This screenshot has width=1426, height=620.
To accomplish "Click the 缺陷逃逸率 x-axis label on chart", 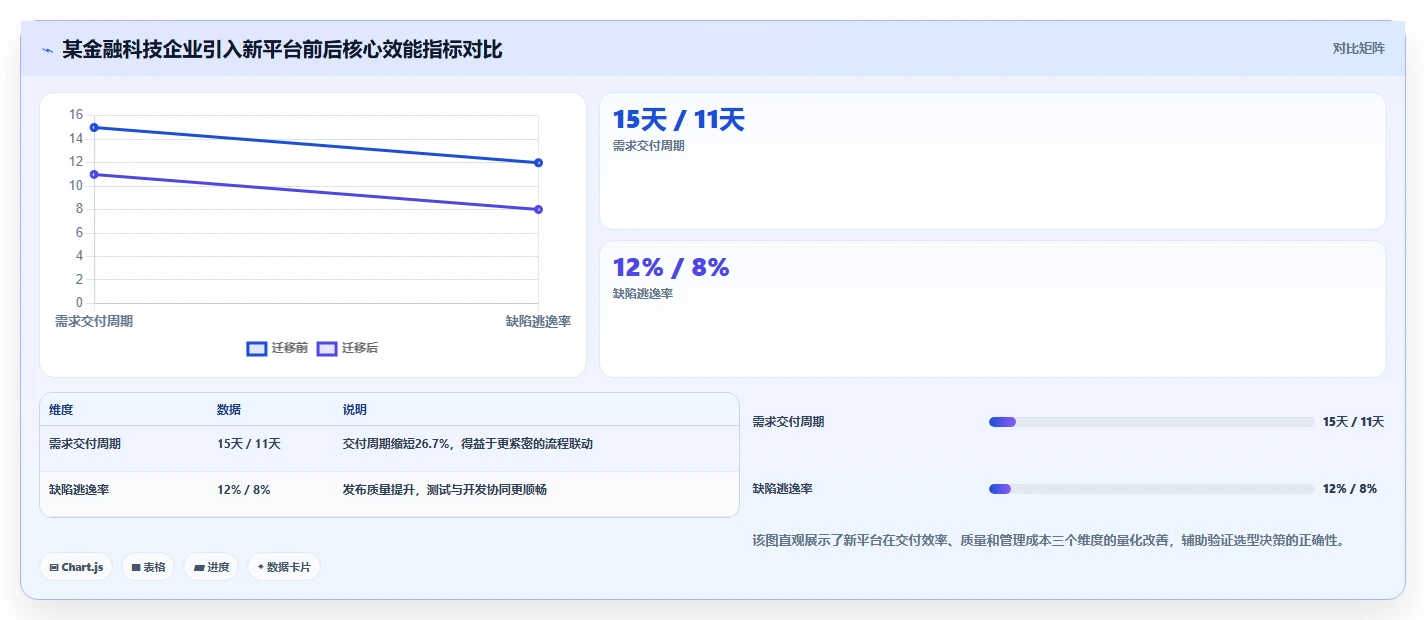I will click(x=538, y=321).
